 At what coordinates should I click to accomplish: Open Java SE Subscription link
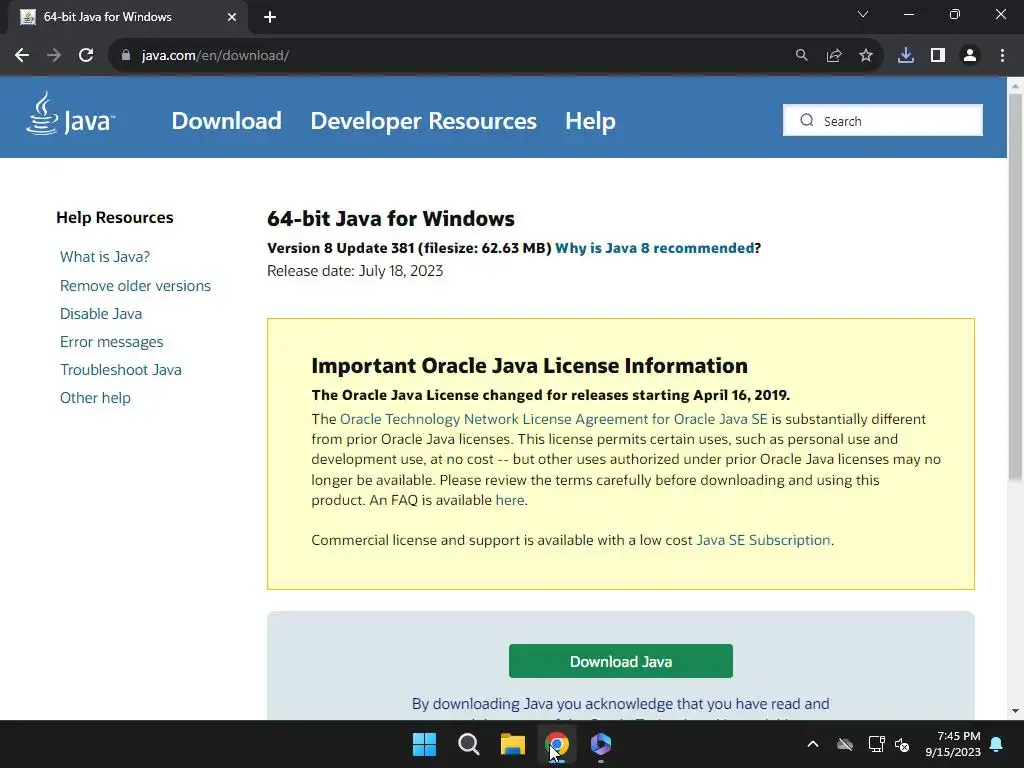763,540
